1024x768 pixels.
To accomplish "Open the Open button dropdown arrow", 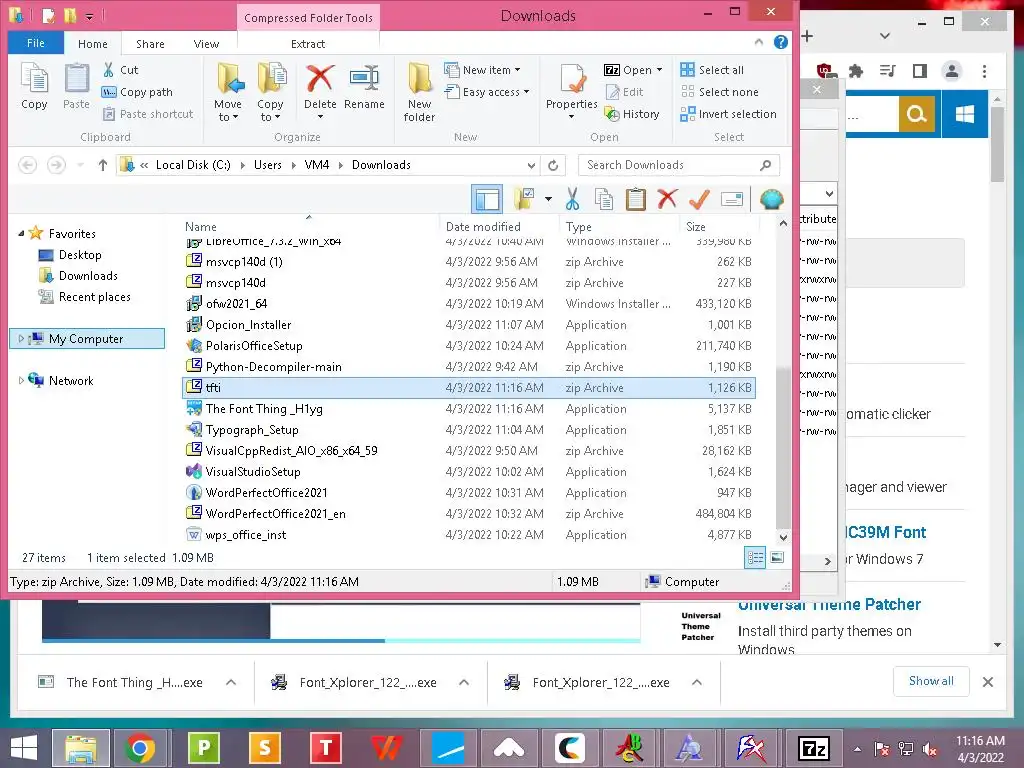I will point(660,70).
